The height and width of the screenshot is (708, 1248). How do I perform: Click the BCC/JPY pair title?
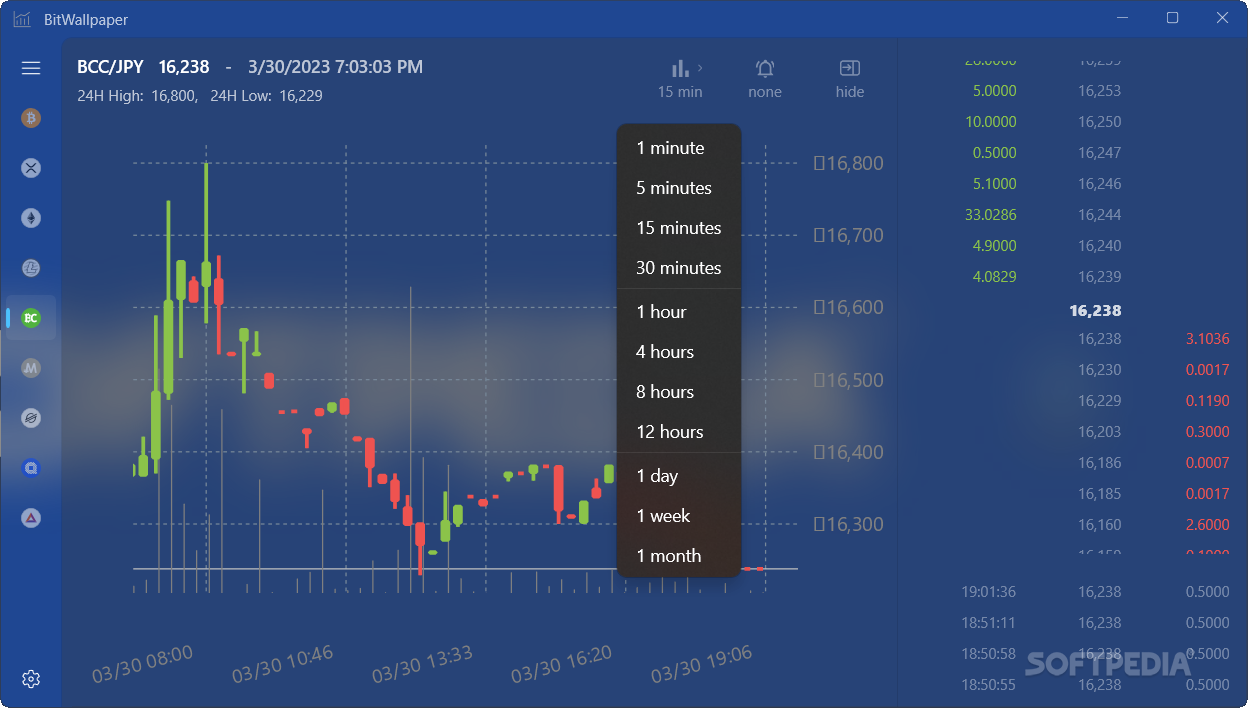pos(110,67)
